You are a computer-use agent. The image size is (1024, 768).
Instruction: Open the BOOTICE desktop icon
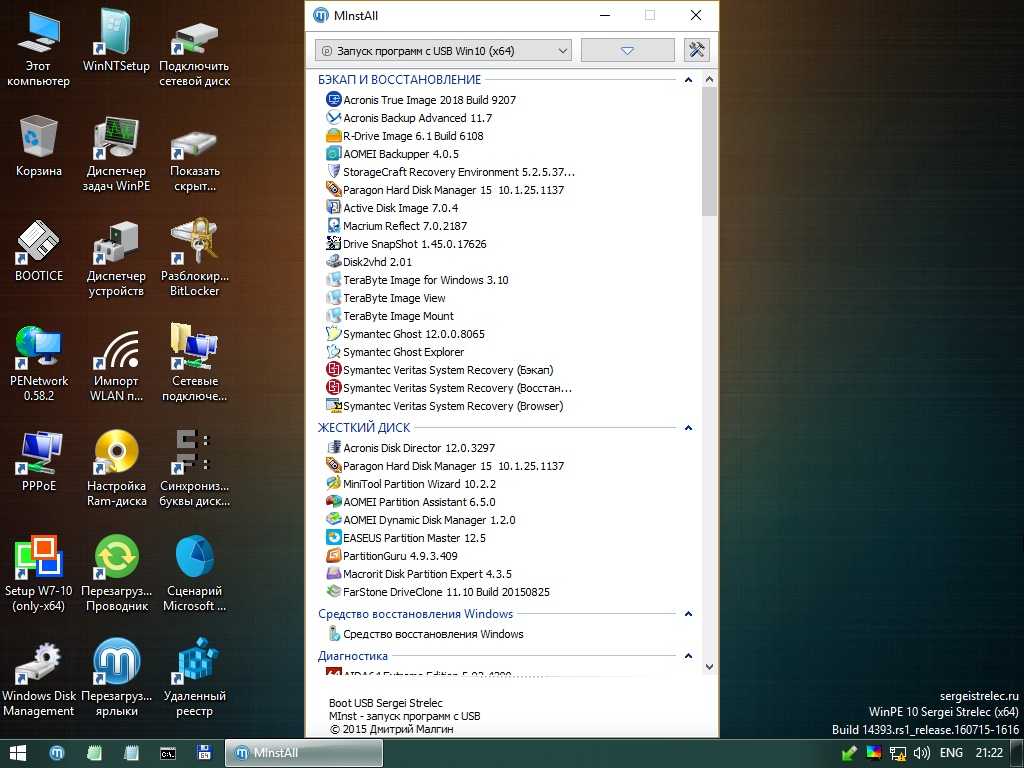(38, 245)
